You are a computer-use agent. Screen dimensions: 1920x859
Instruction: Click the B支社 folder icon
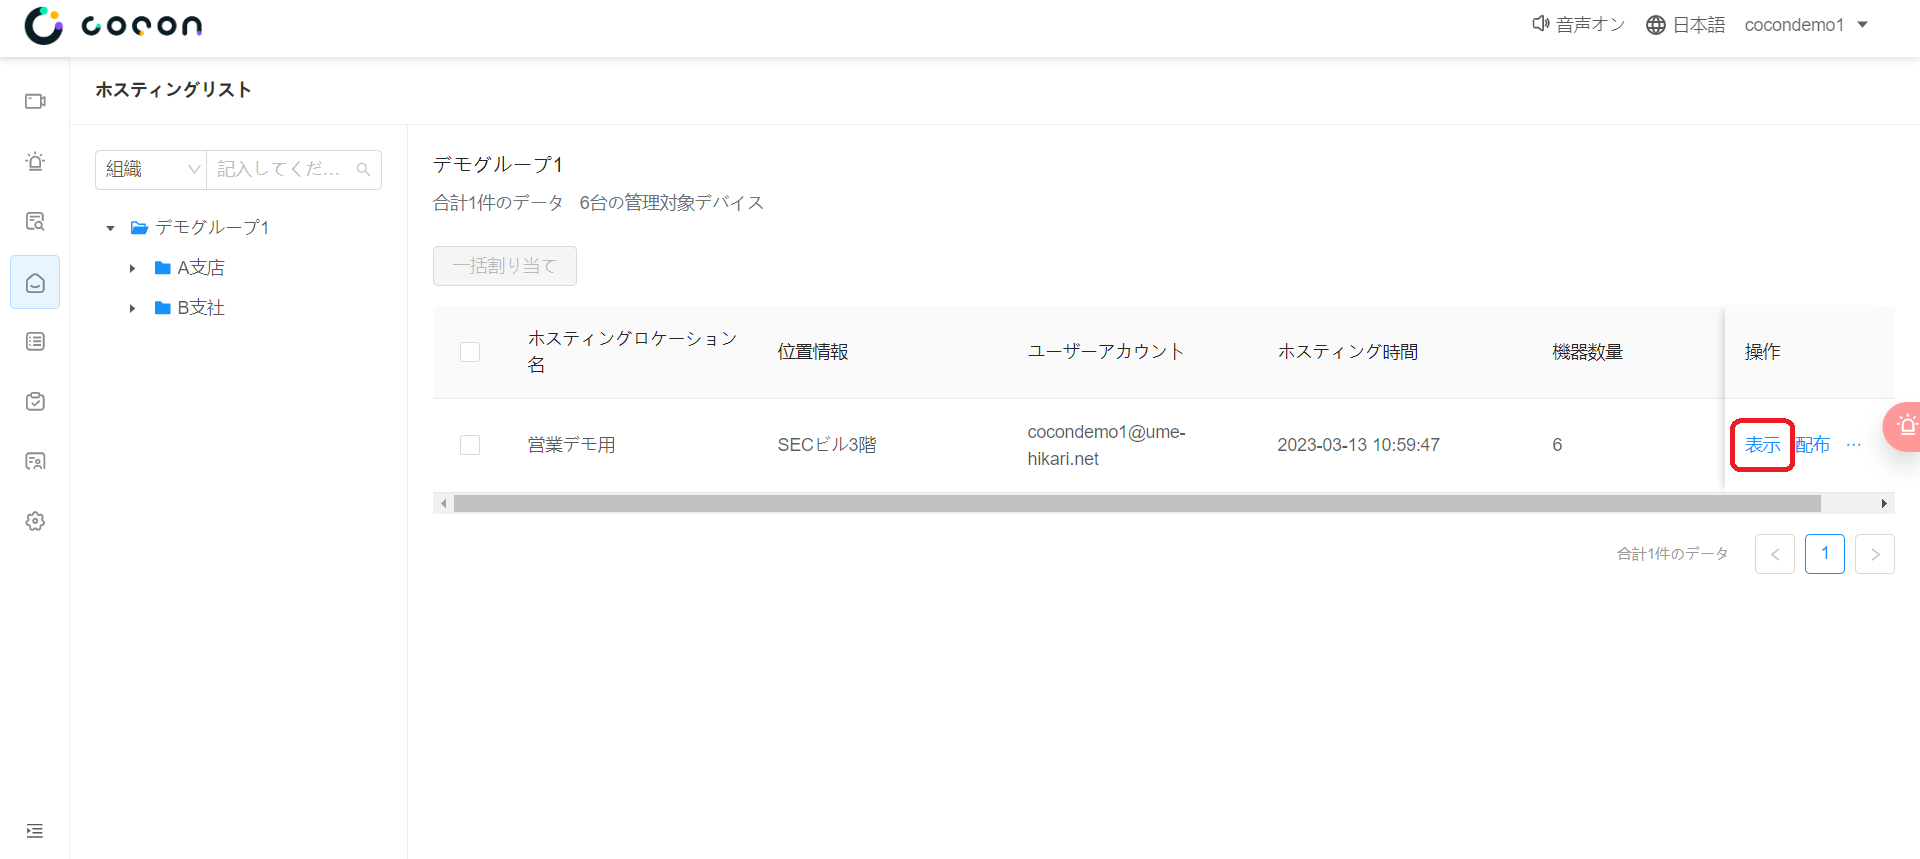163,308
